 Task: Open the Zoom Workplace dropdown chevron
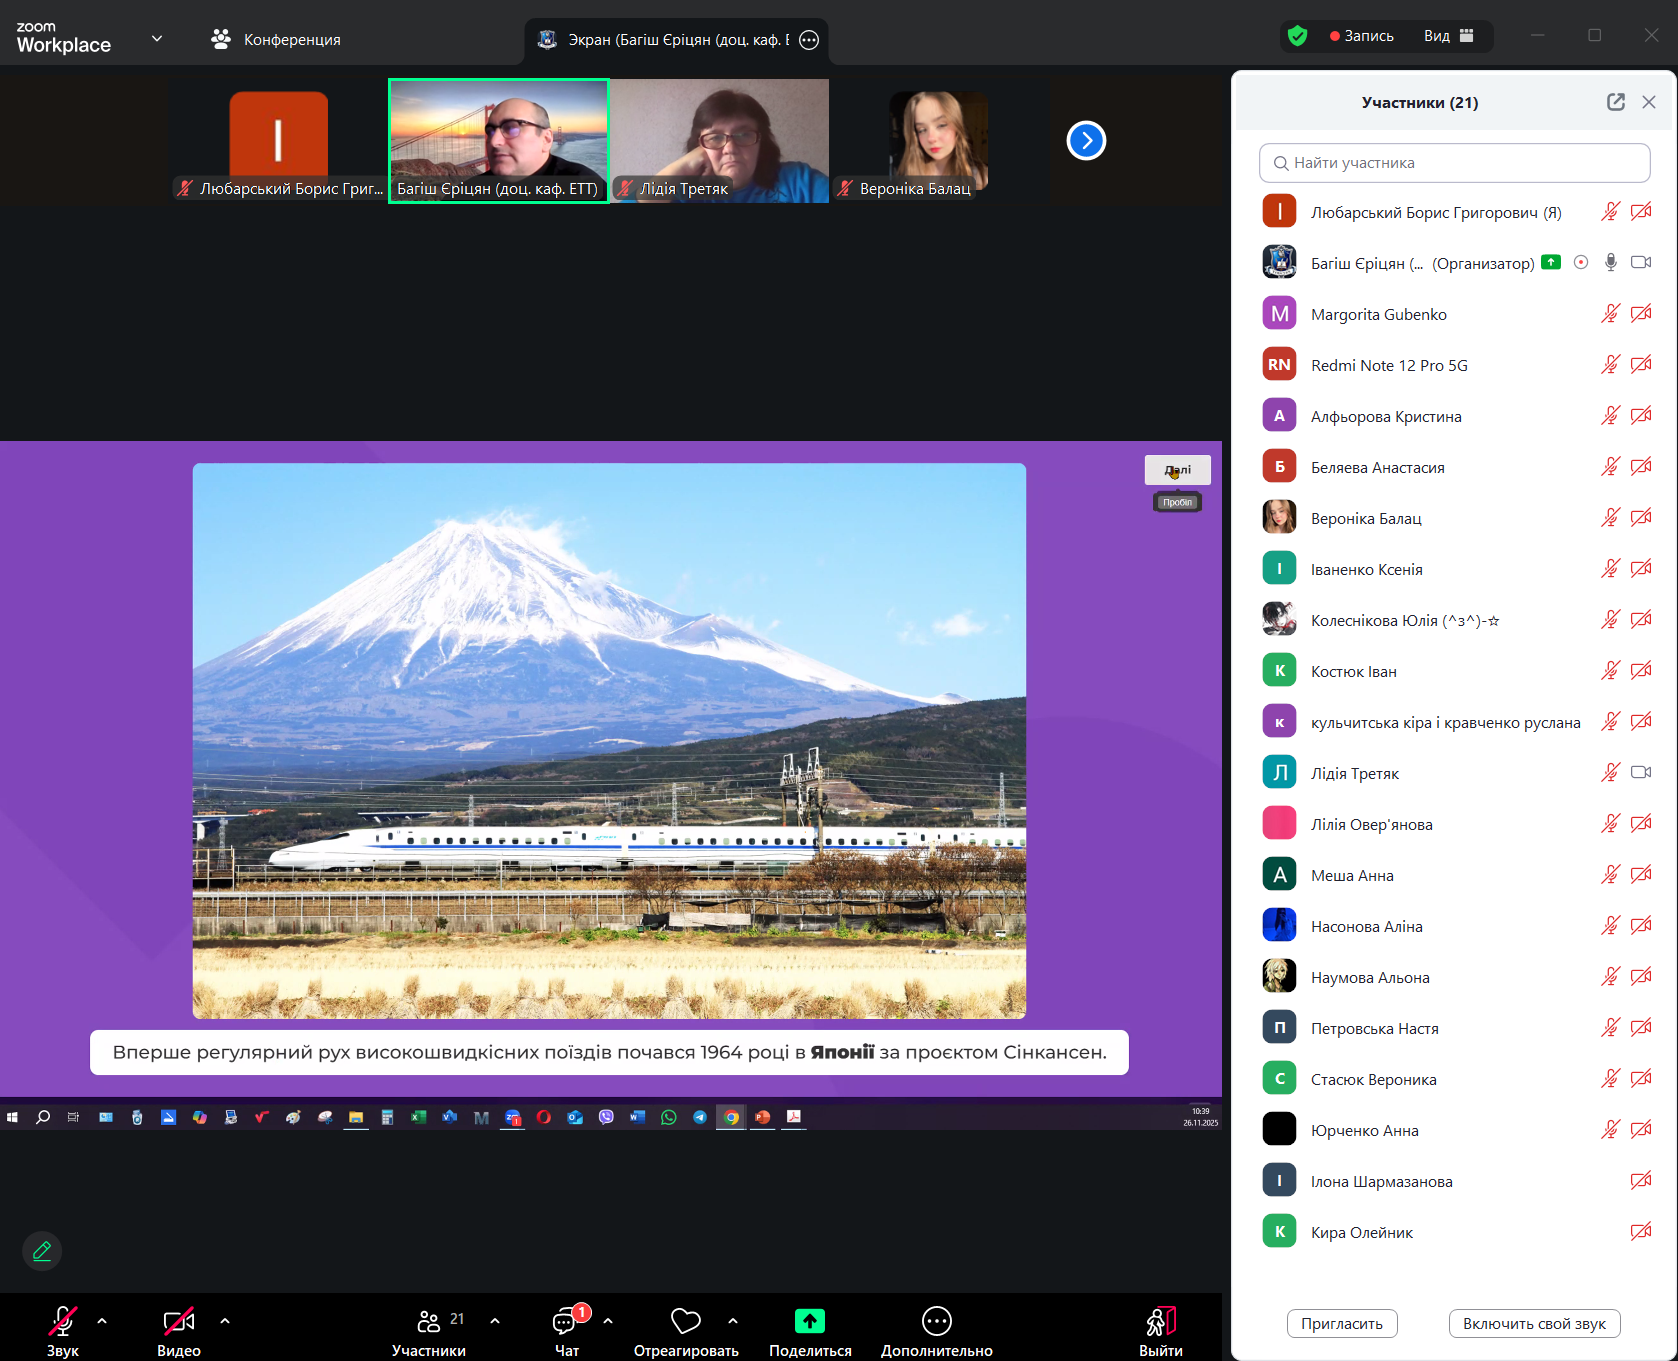[x=157, y=39]
